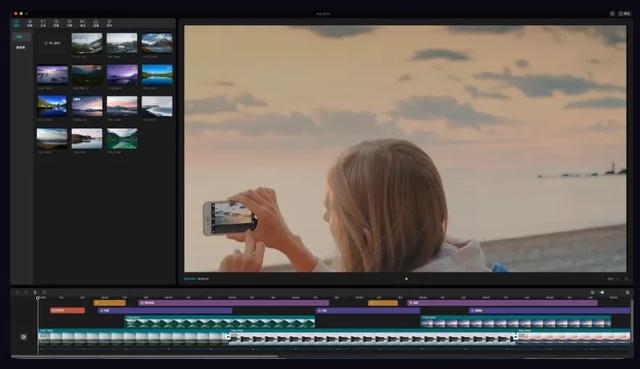640x369 pixels.
Task: Open the Text tab in top toolbar
Action: [x=43, y=23]
